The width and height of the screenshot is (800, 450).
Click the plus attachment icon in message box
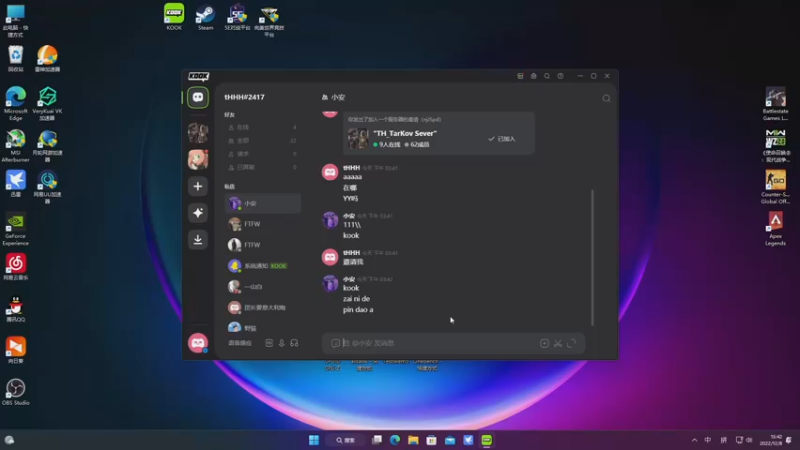(544, 343)
